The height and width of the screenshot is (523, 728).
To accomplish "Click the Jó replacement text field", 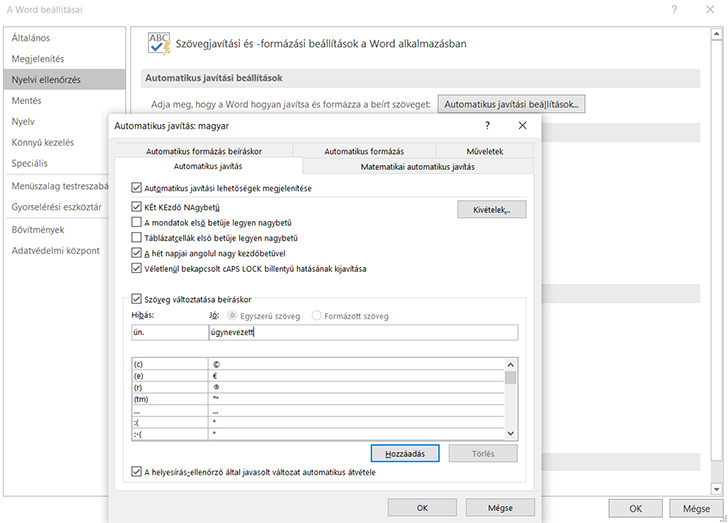I will click(362, 333).
